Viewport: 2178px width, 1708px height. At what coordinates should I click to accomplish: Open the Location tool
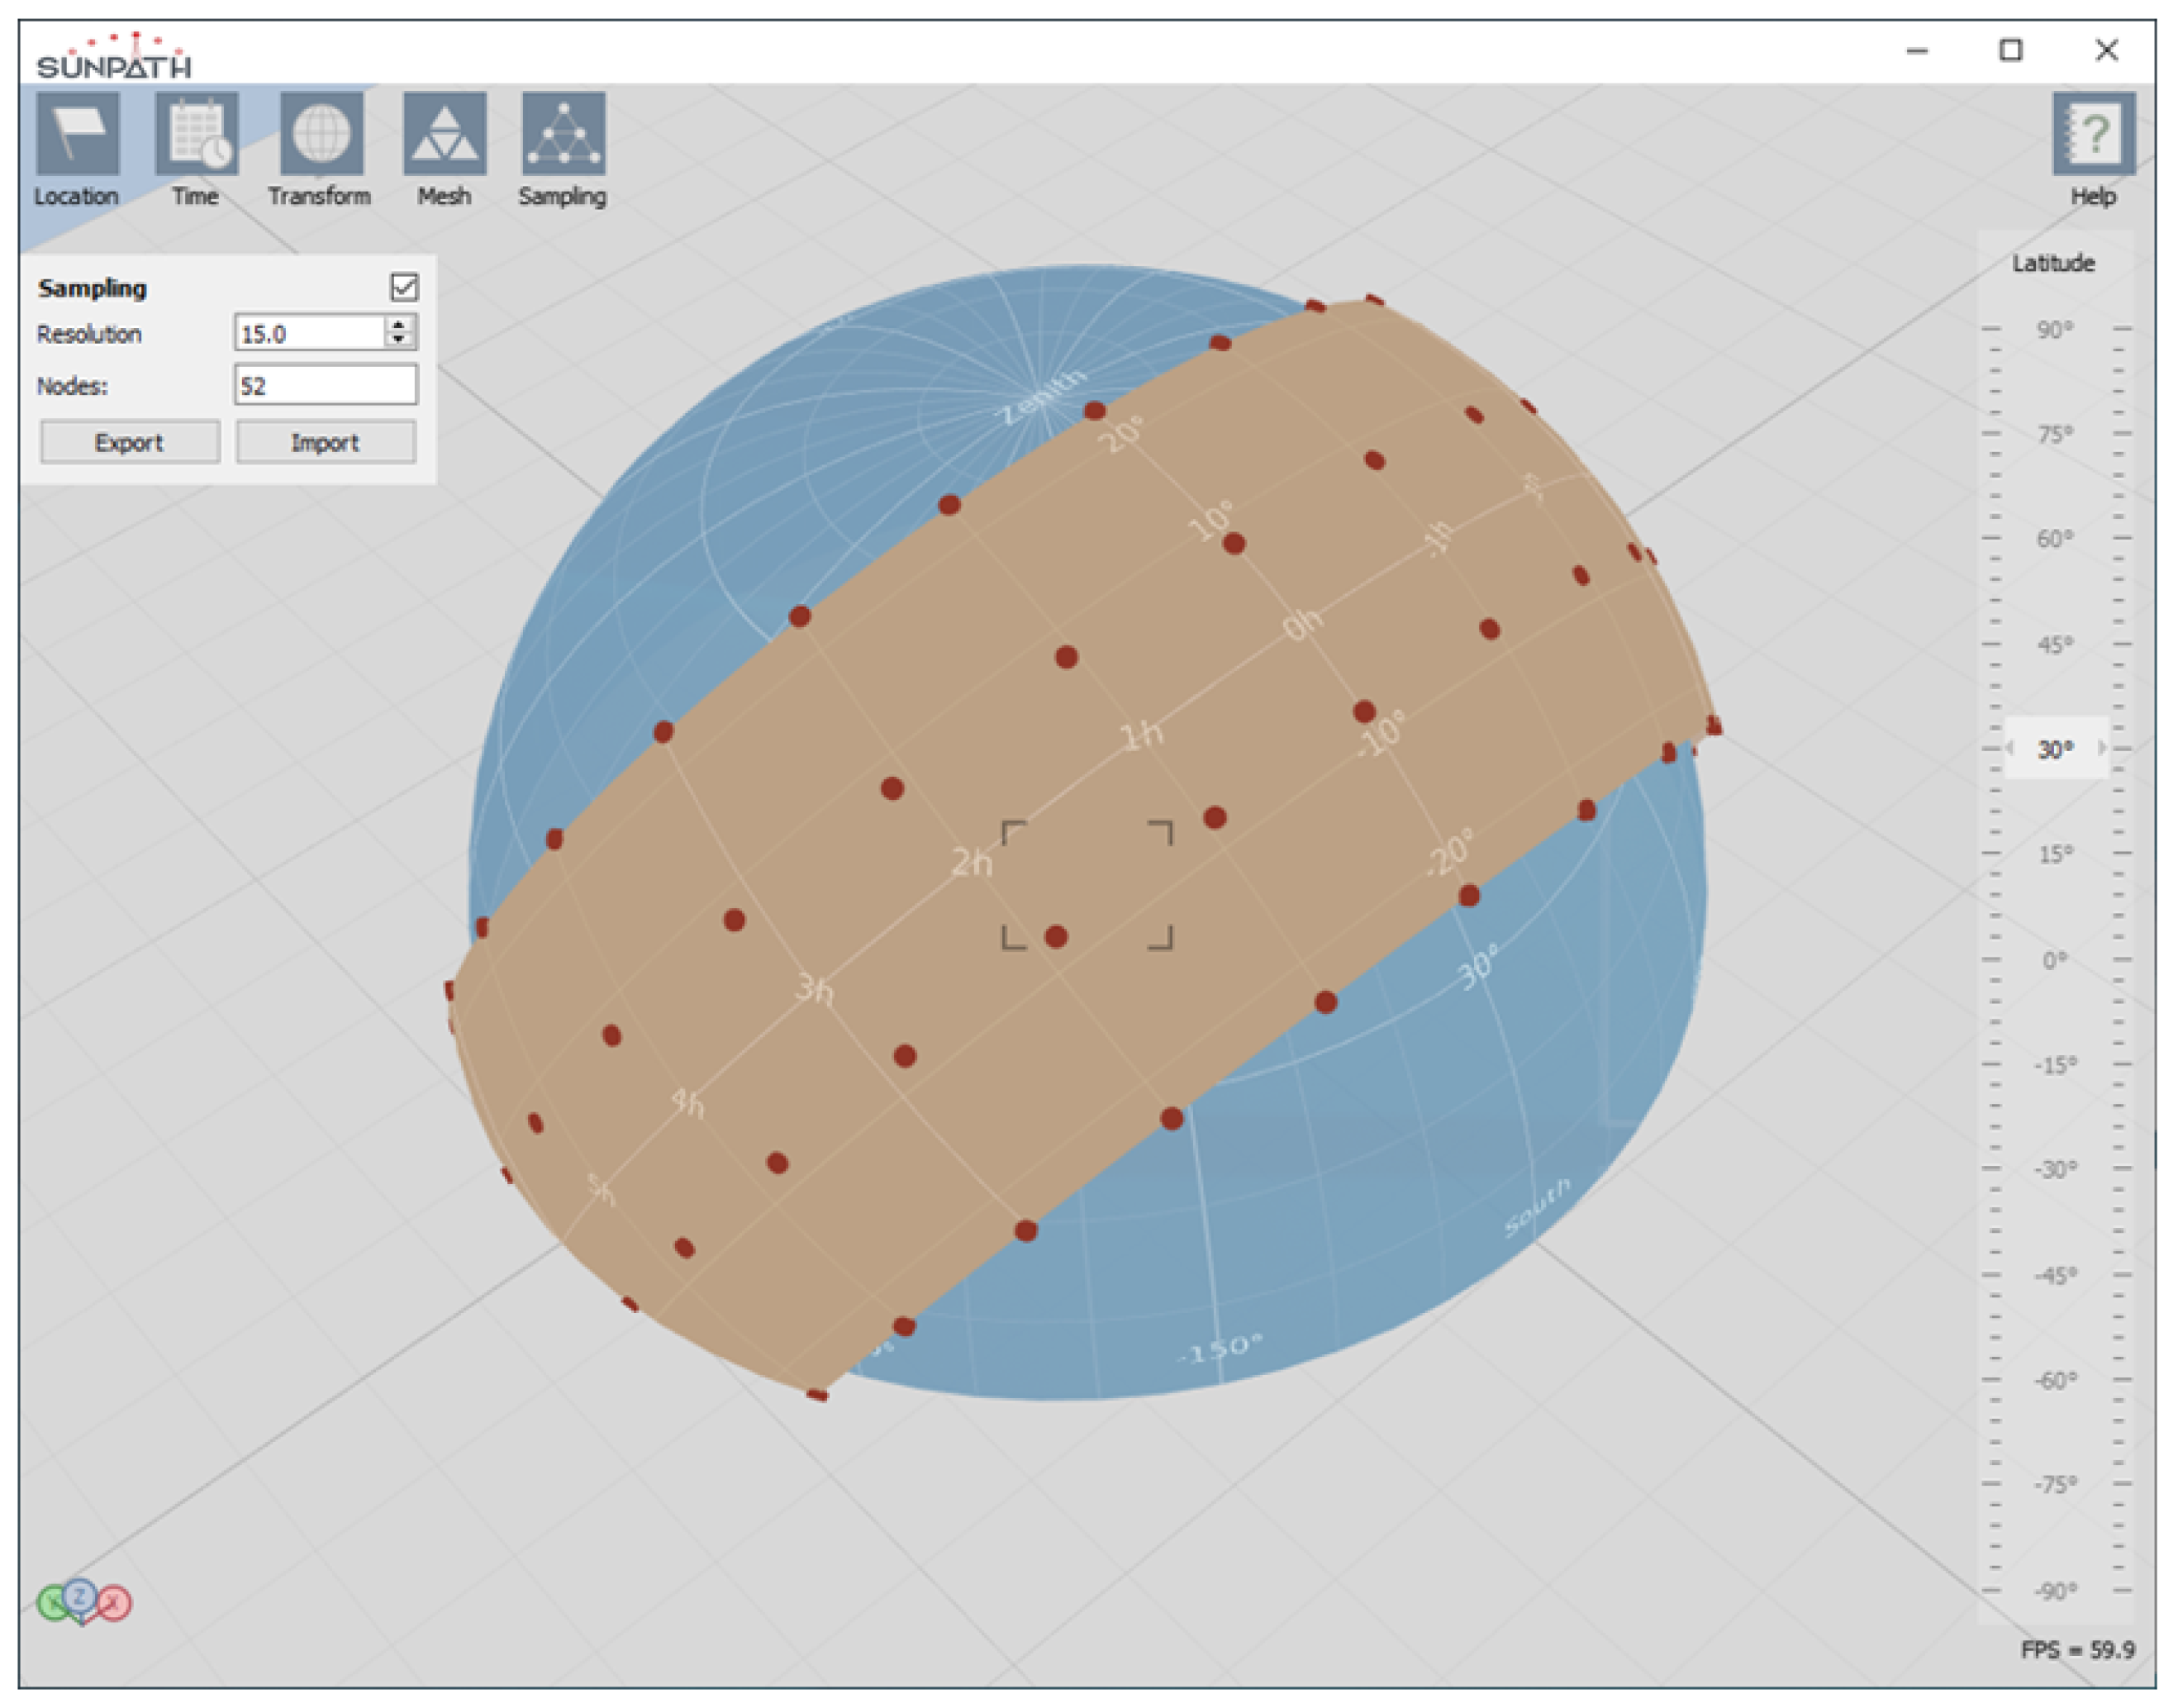click(x=77, y=134)
